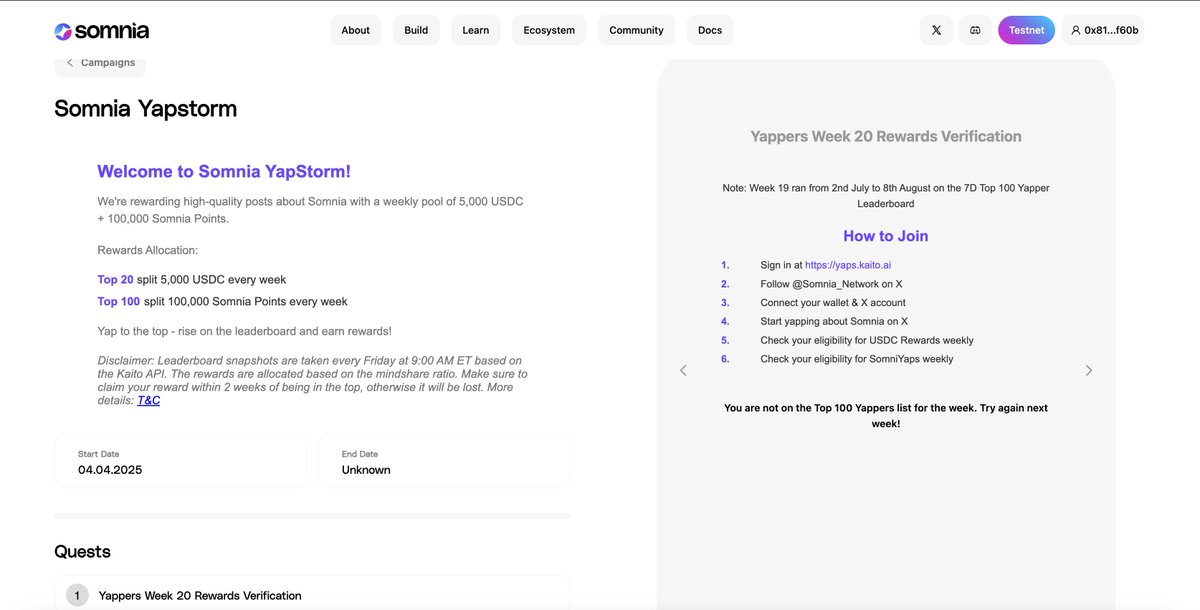Open the Discord icon link

pyautogui.click(x=975, y=30)
